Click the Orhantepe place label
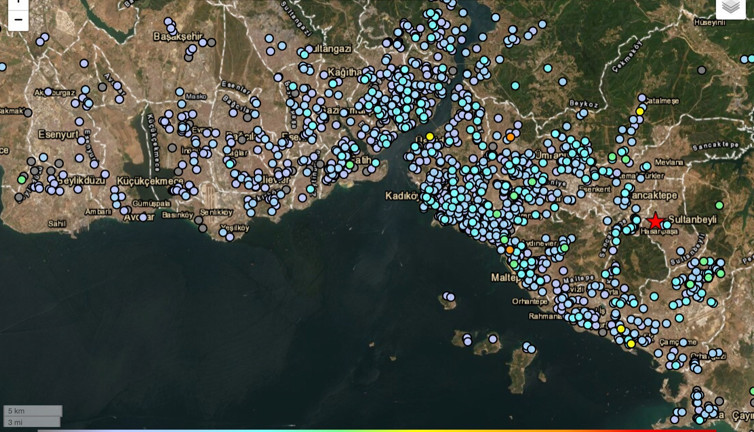The image size is (754, 432). click(528, 301)
